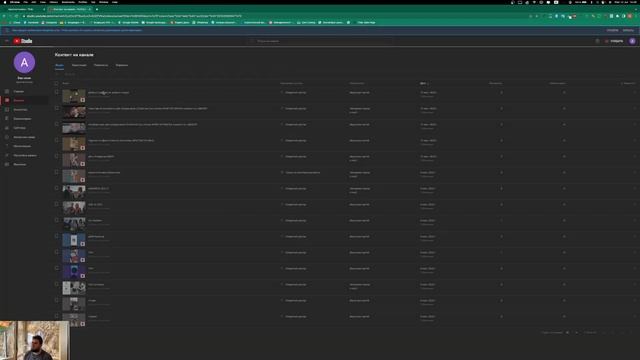Open the Analytics item in the sidebar

tap(24, 109)
